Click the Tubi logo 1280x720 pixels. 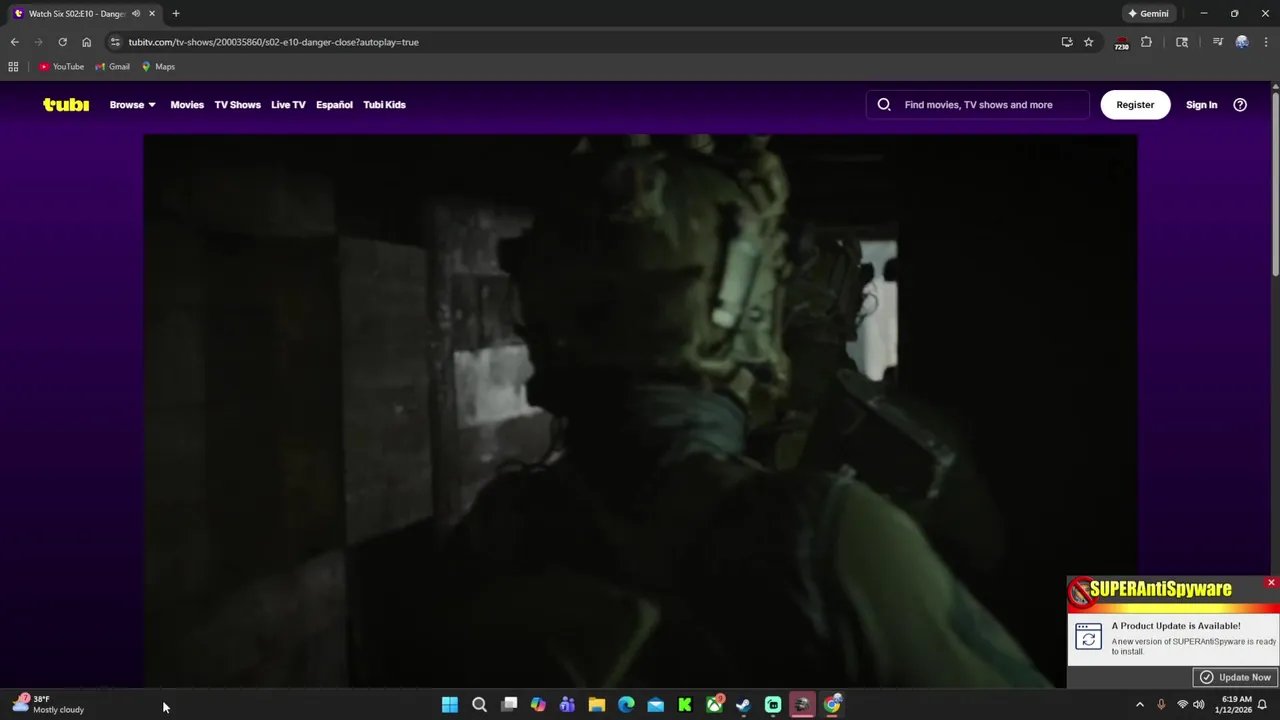[x=66, y=105]
